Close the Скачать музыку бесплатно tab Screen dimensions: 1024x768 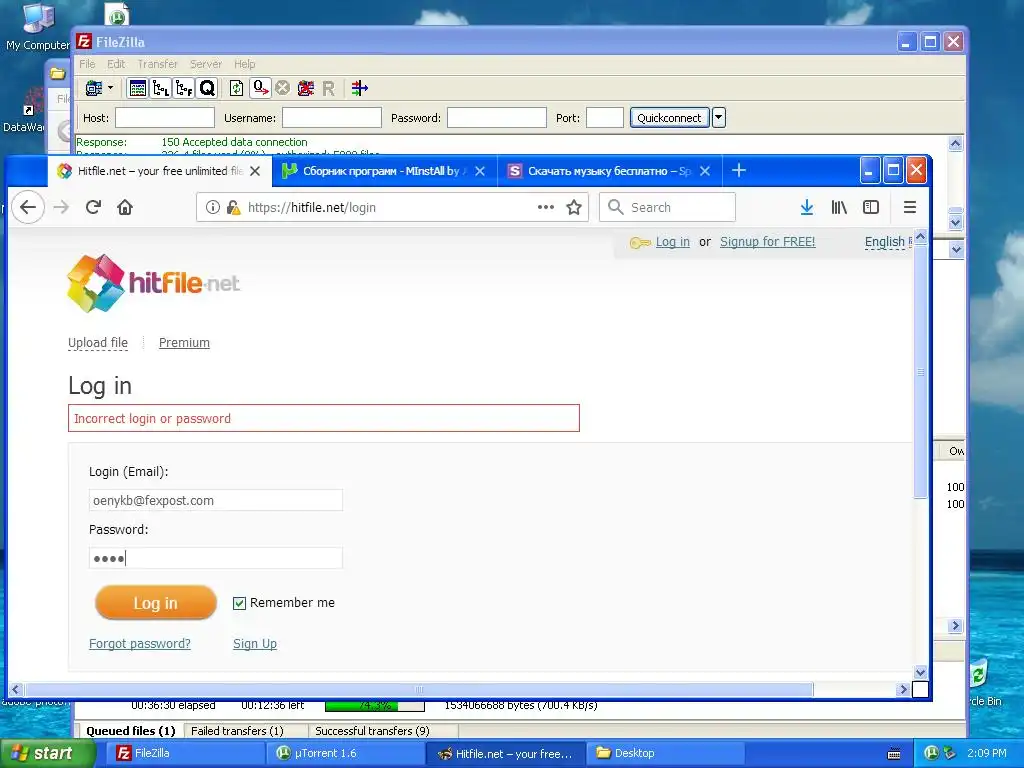705,171
